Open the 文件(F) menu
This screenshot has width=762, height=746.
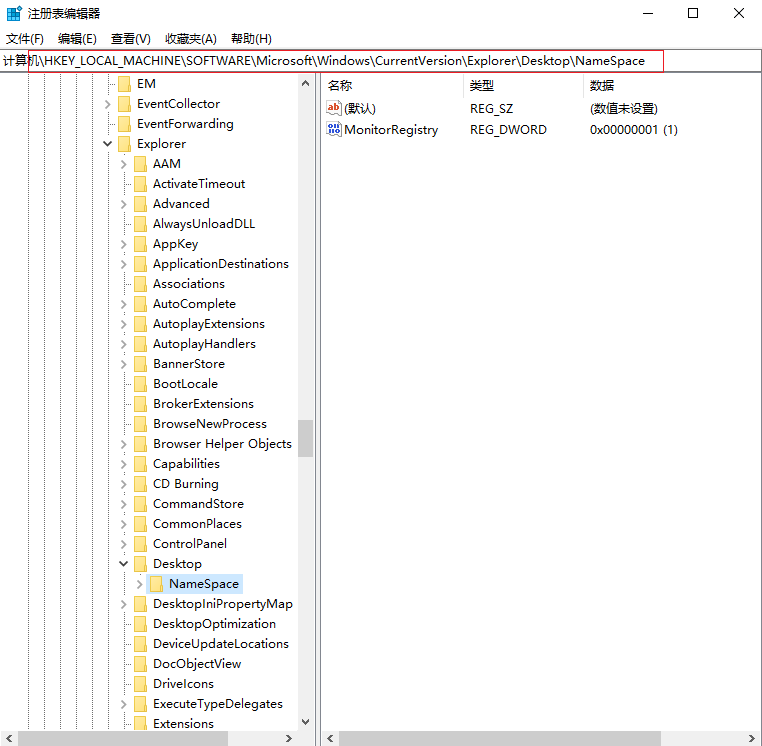point(25,39)
